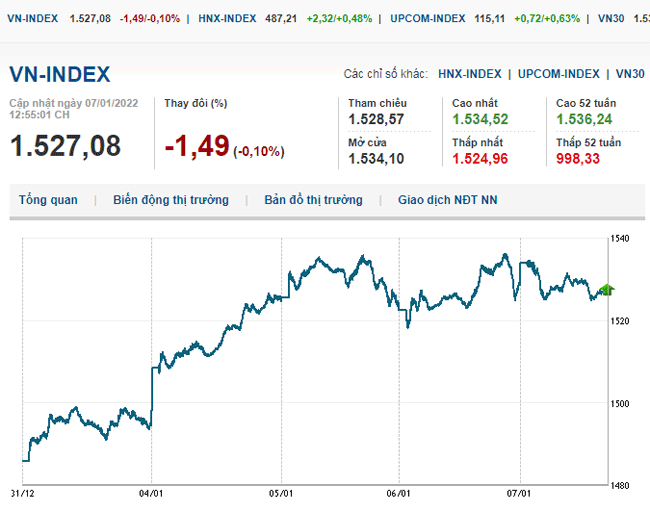Click the 31/12 date on the chart axis
The image size is (650, 511).
tap(22, 494)
